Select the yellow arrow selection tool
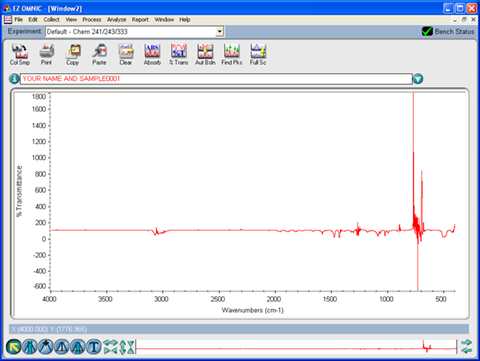The image size is (480, 361). [x=14, y=347]
